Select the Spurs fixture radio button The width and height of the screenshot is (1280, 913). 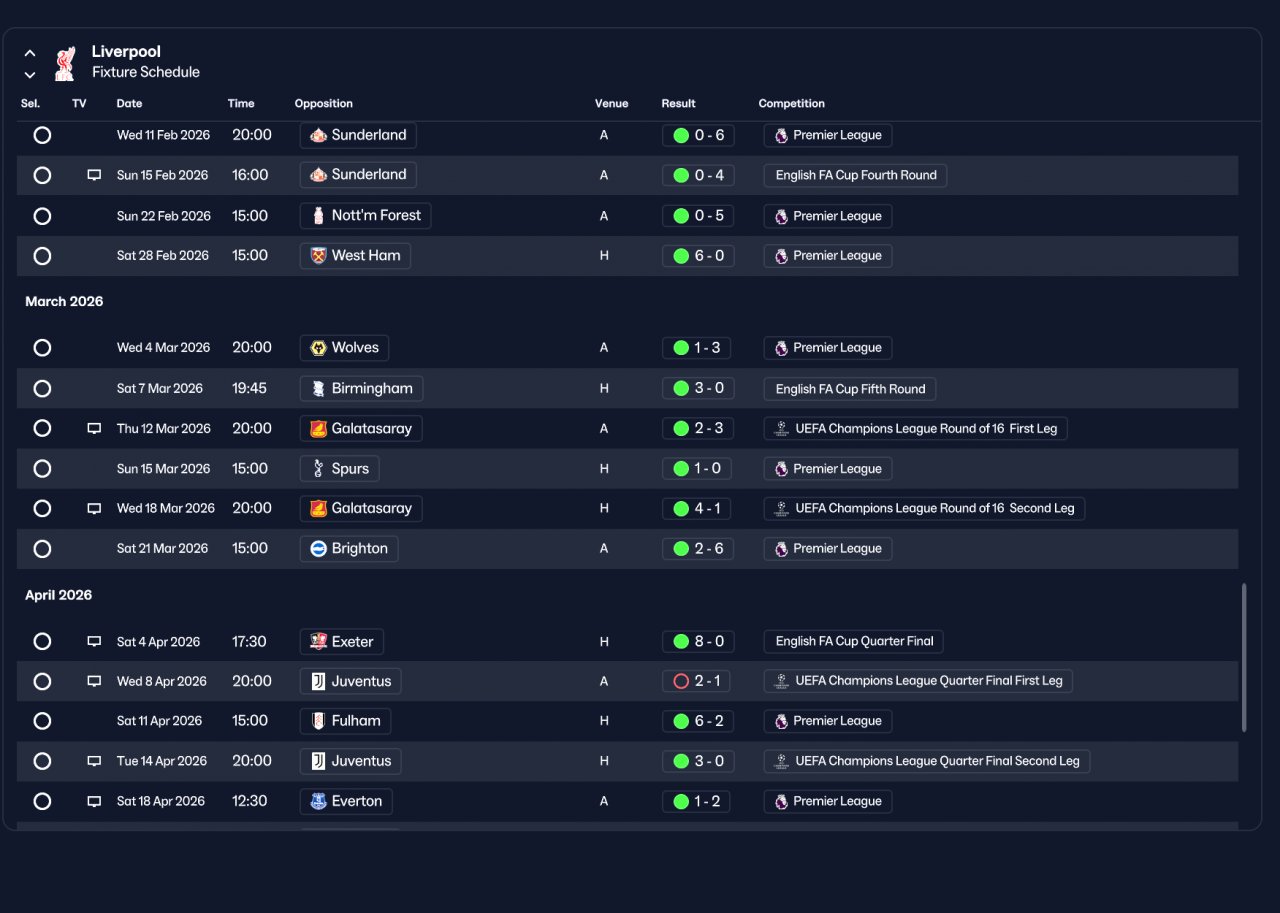[x=42, y=468]
